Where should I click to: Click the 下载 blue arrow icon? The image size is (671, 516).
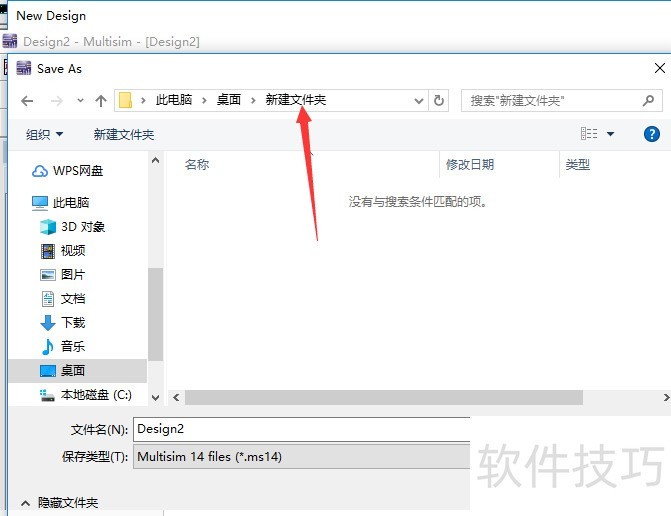(x=48, y=323)
